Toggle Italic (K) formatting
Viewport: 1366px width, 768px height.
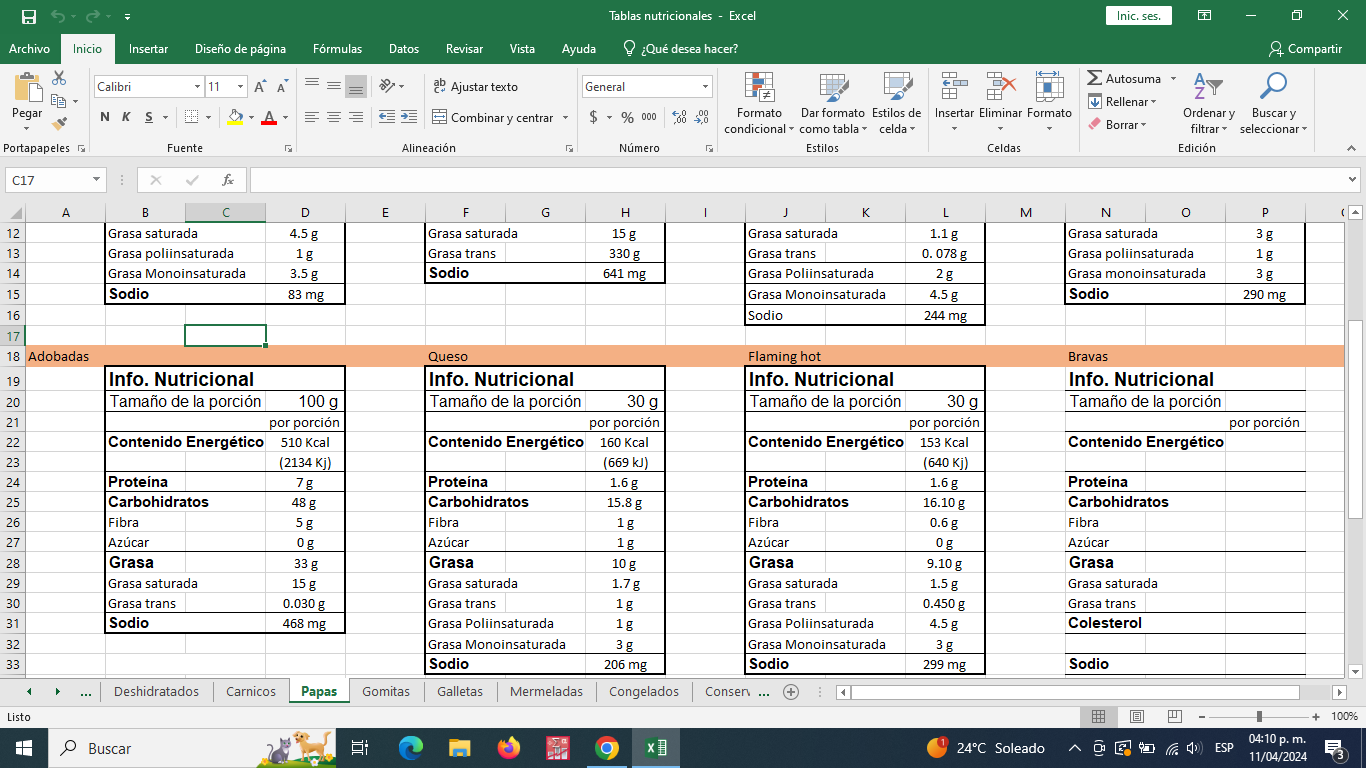126,117
